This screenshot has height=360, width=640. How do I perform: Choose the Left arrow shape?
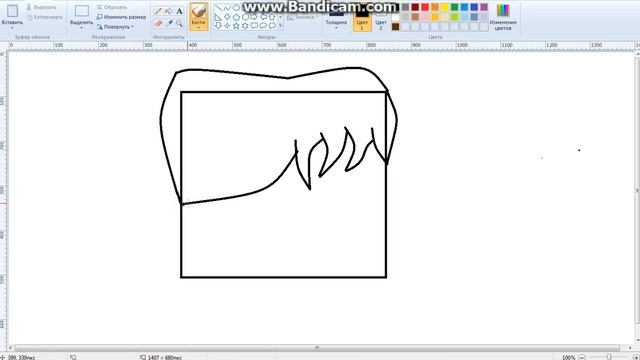(263, 17)
